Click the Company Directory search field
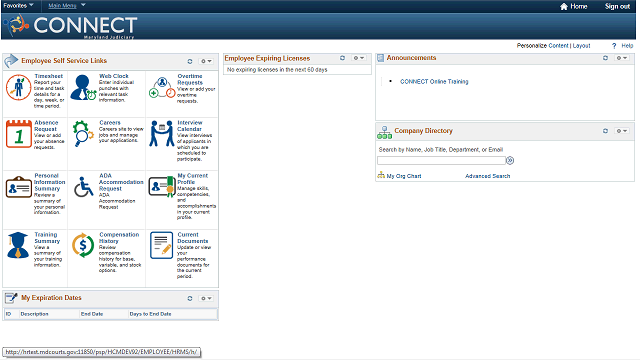 click(x=441, y=160)
